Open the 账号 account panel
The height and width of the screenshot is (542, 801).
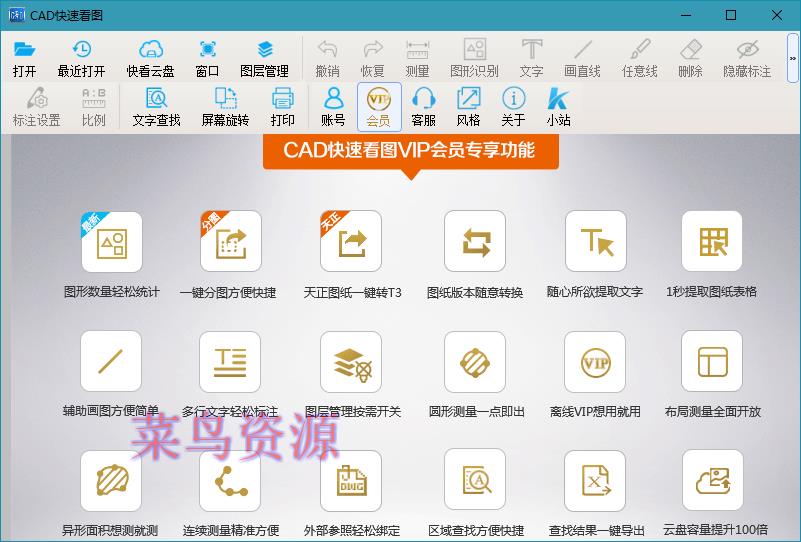coord(334,107)
